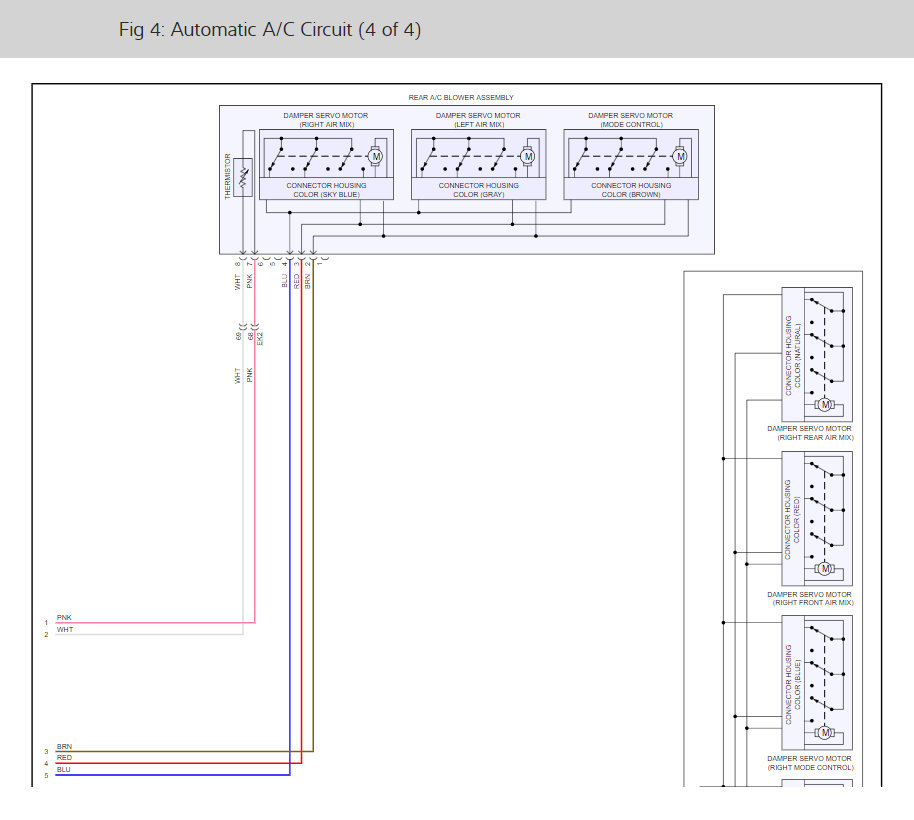Image resolution: width=914 pixels, height=820 pixels.
Task: Click vertical 'BRN' label under blower assembly
Action: (x=308, y=281)
